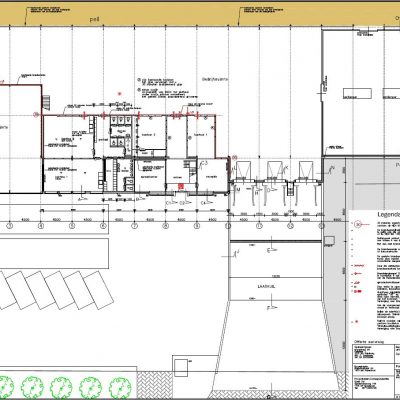400x400 pixels.
Task: Click the Legende heading
Action: [388, 215]
